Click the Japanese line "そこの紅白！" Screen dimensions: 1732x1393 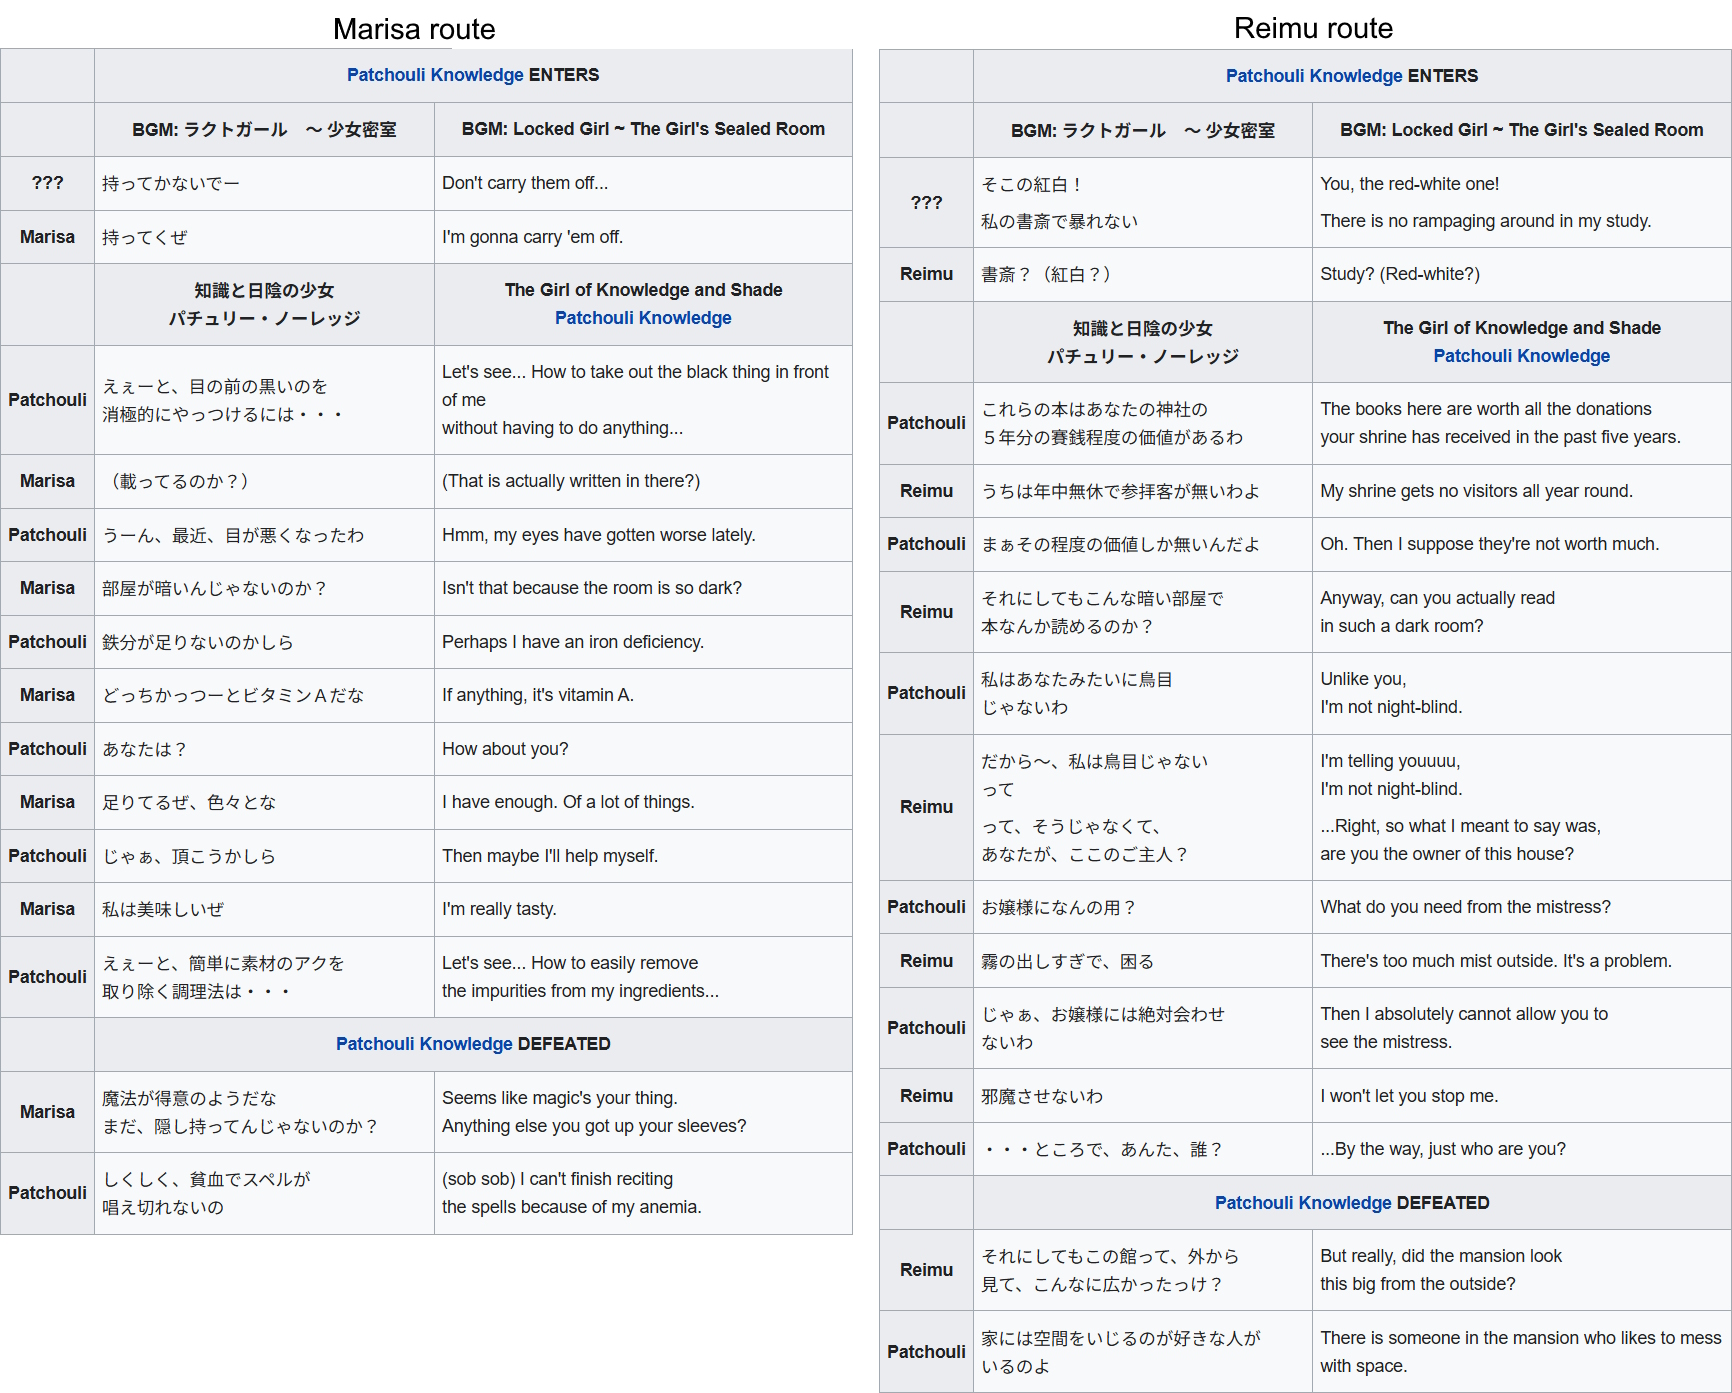click(1033, 185)
